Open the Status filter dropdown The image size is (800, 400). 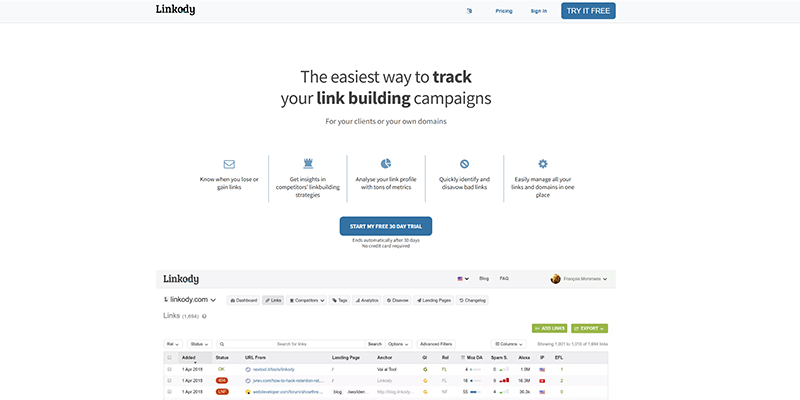click(199, 344)
